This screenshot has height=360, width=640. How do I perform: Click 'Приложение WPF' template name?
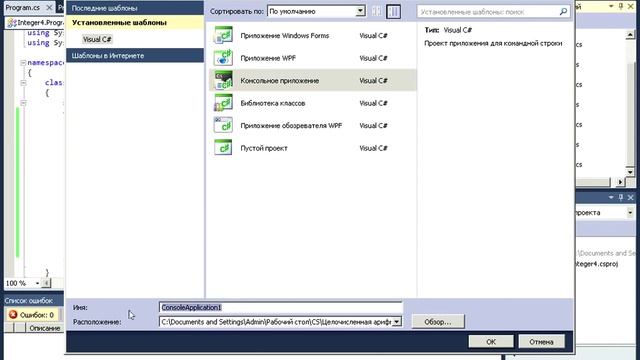[268, 58]
